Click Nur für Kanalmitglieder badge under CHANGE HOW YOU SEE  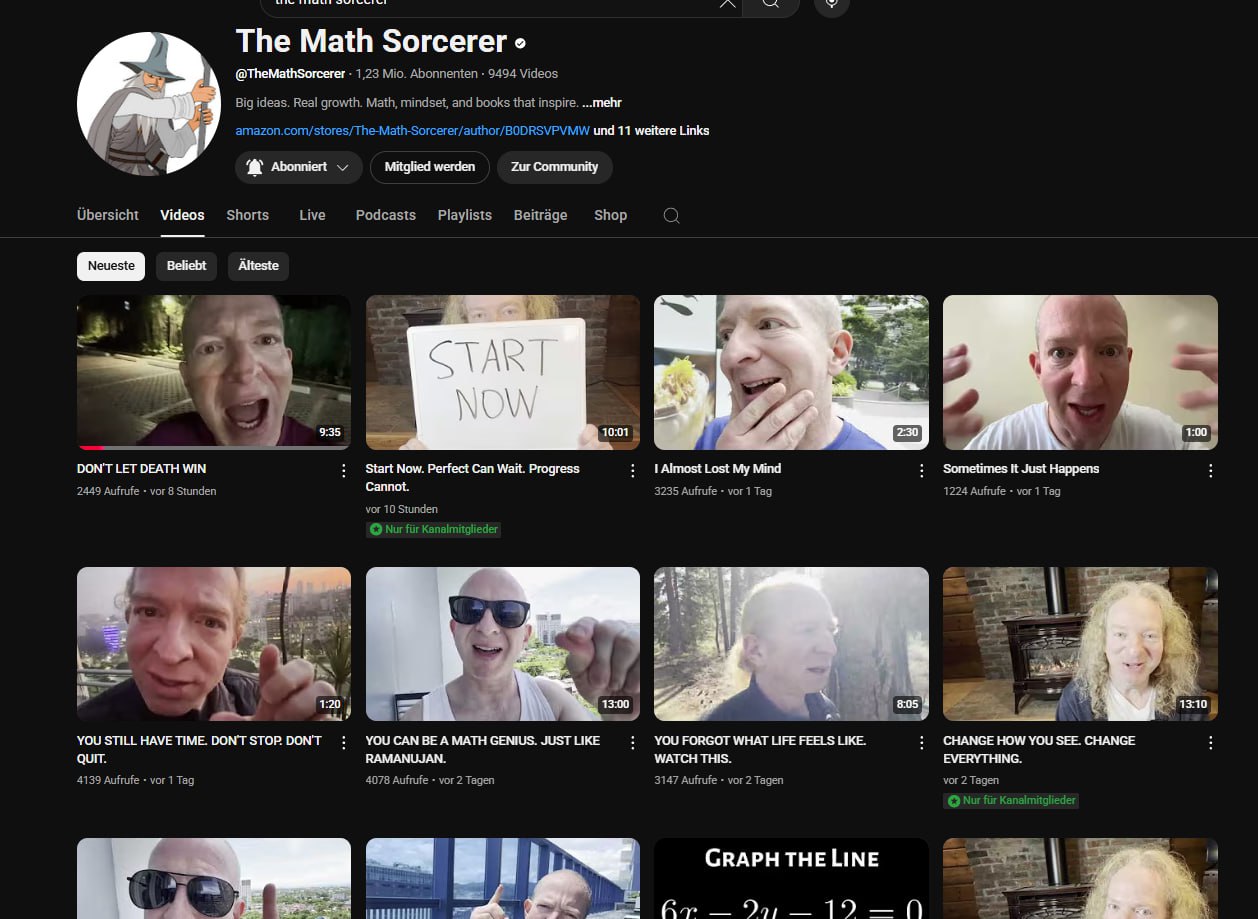(1010, 801)
